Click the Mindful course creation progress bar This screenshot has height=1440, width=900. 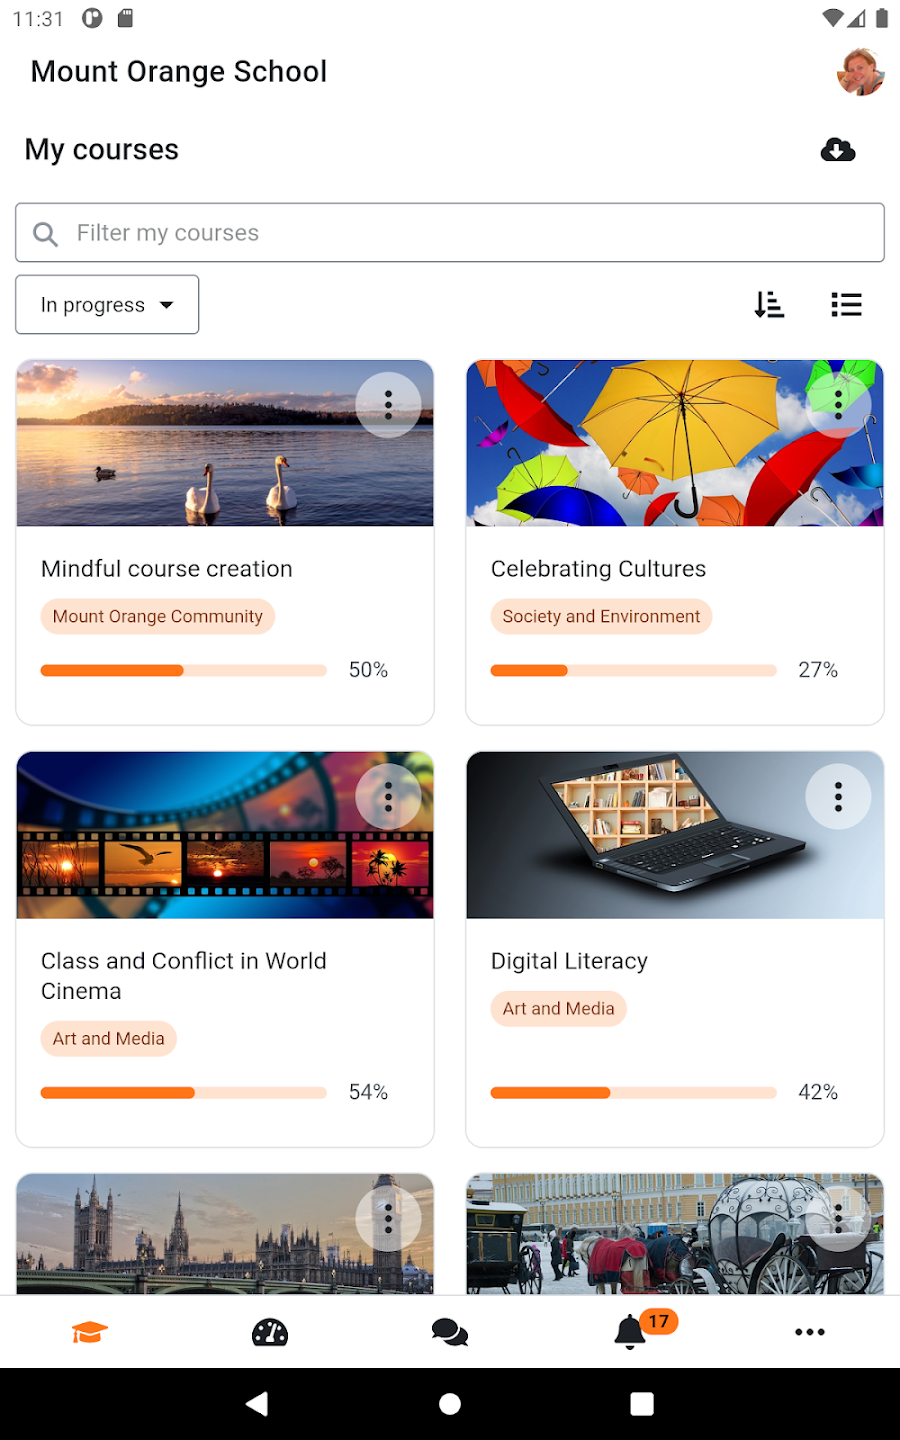click(x=183, y=670)
